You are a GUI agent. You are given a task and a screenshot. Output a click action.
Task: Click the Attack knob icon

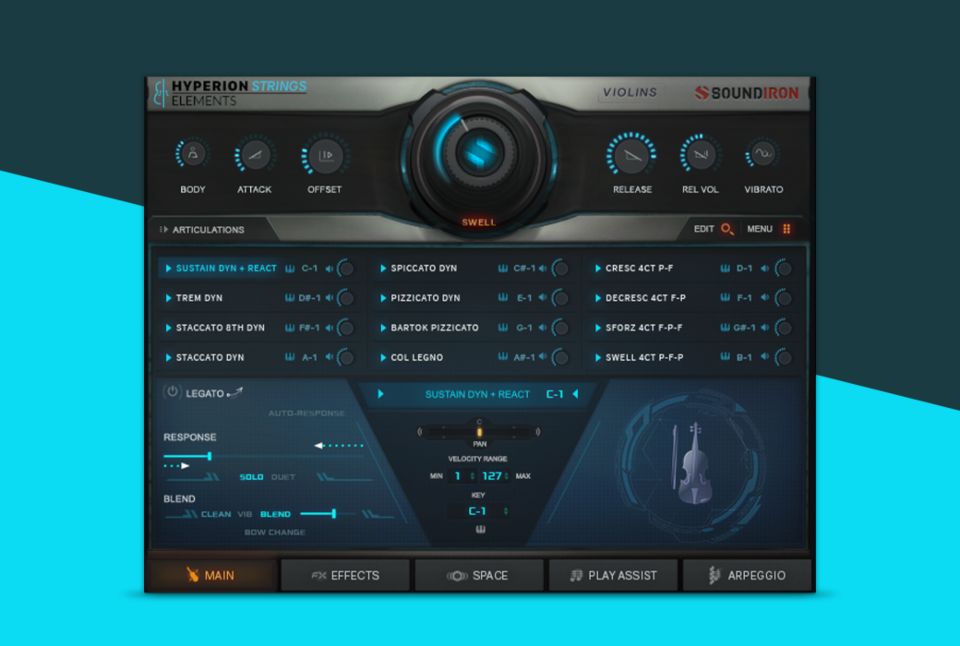[x=254, y=155]
